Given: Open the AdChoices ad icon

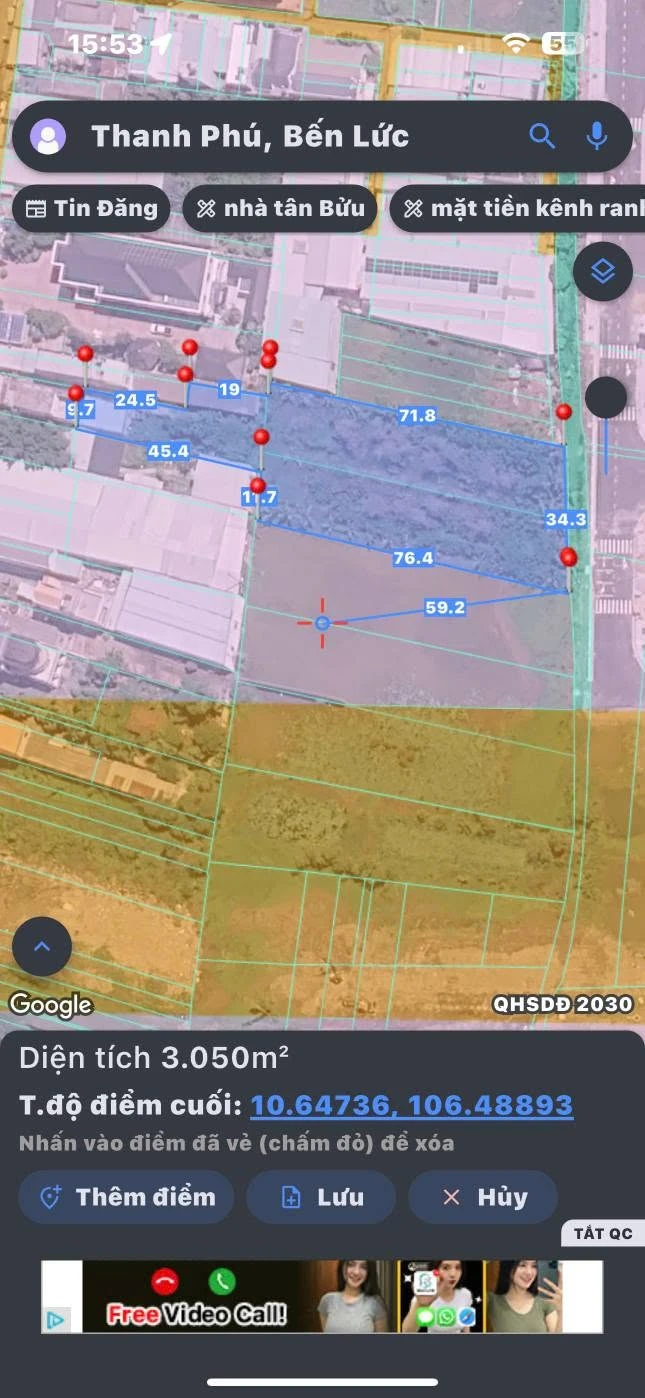Looking at the screenshot, I should (56, 1320).
